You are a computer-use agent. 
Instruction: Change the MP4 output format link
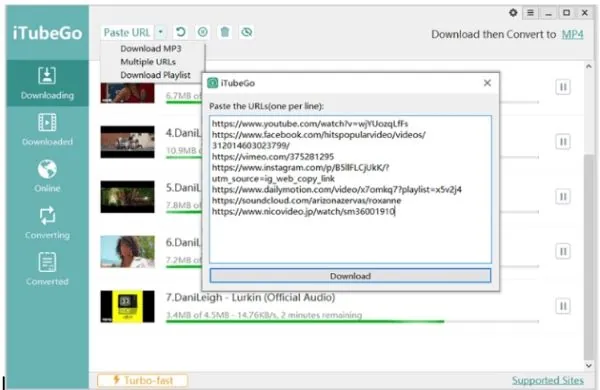pos(572,34)
